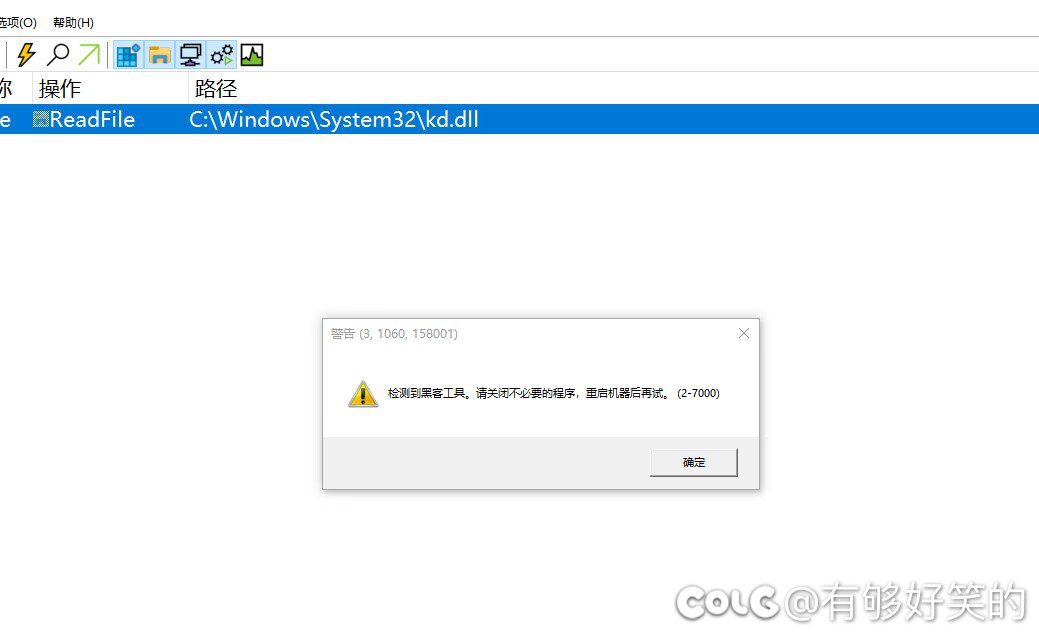Screen dimensions: 1039x644
Task: Open the 帮助(H) menu
Action: [x=74, y=23]
